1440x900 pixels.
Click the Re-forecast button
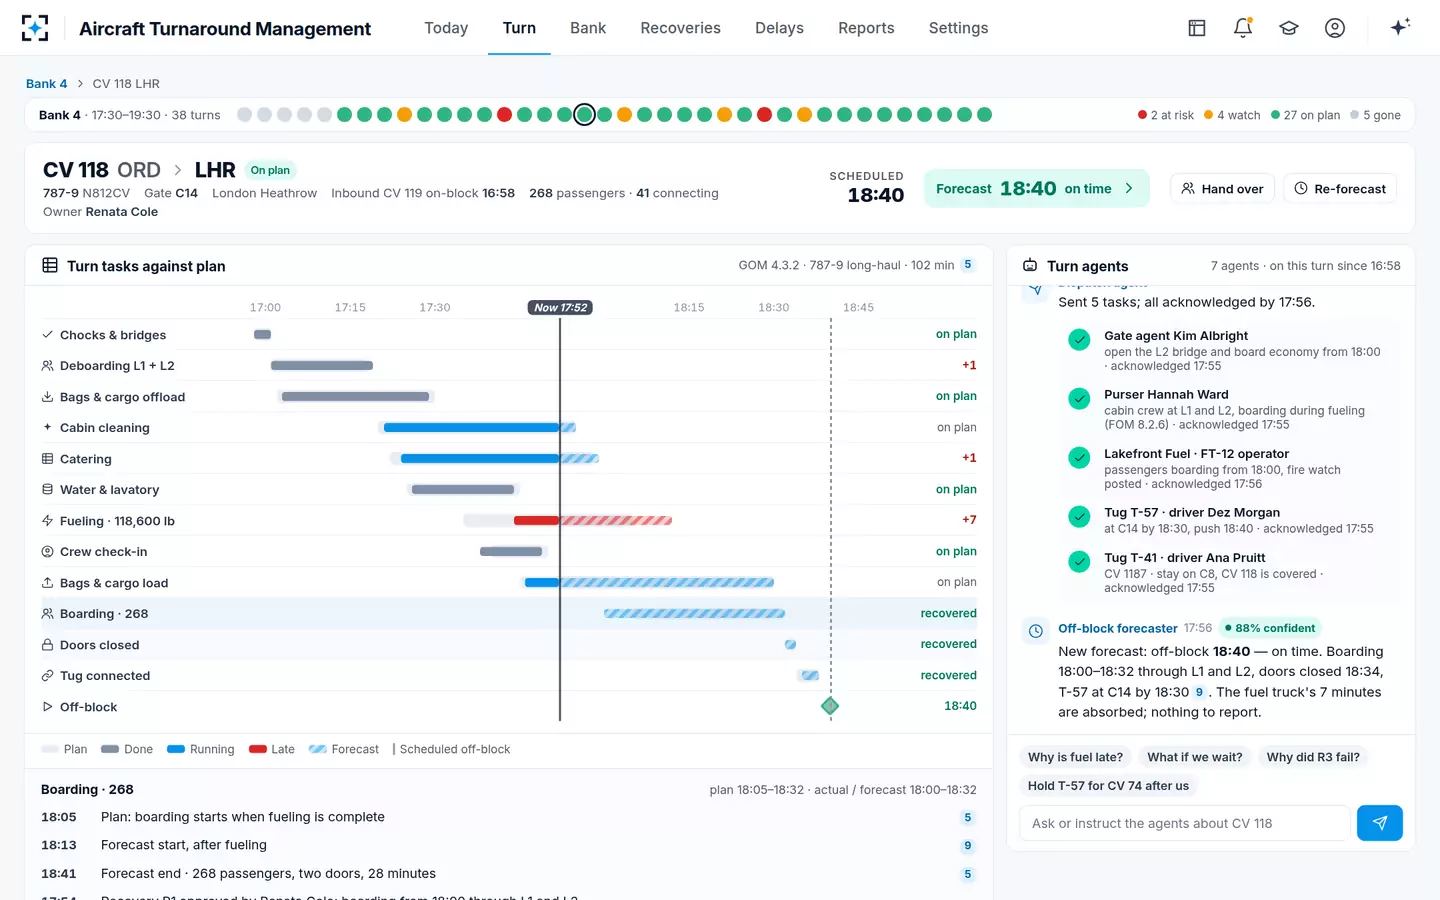point(1340,188)
